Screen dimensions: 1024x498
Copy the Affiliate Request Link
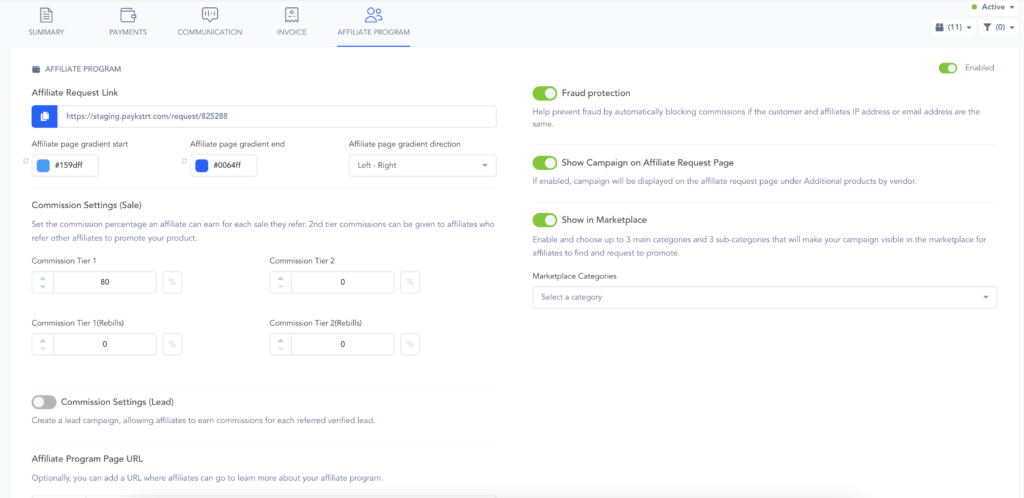coord(44,117)
